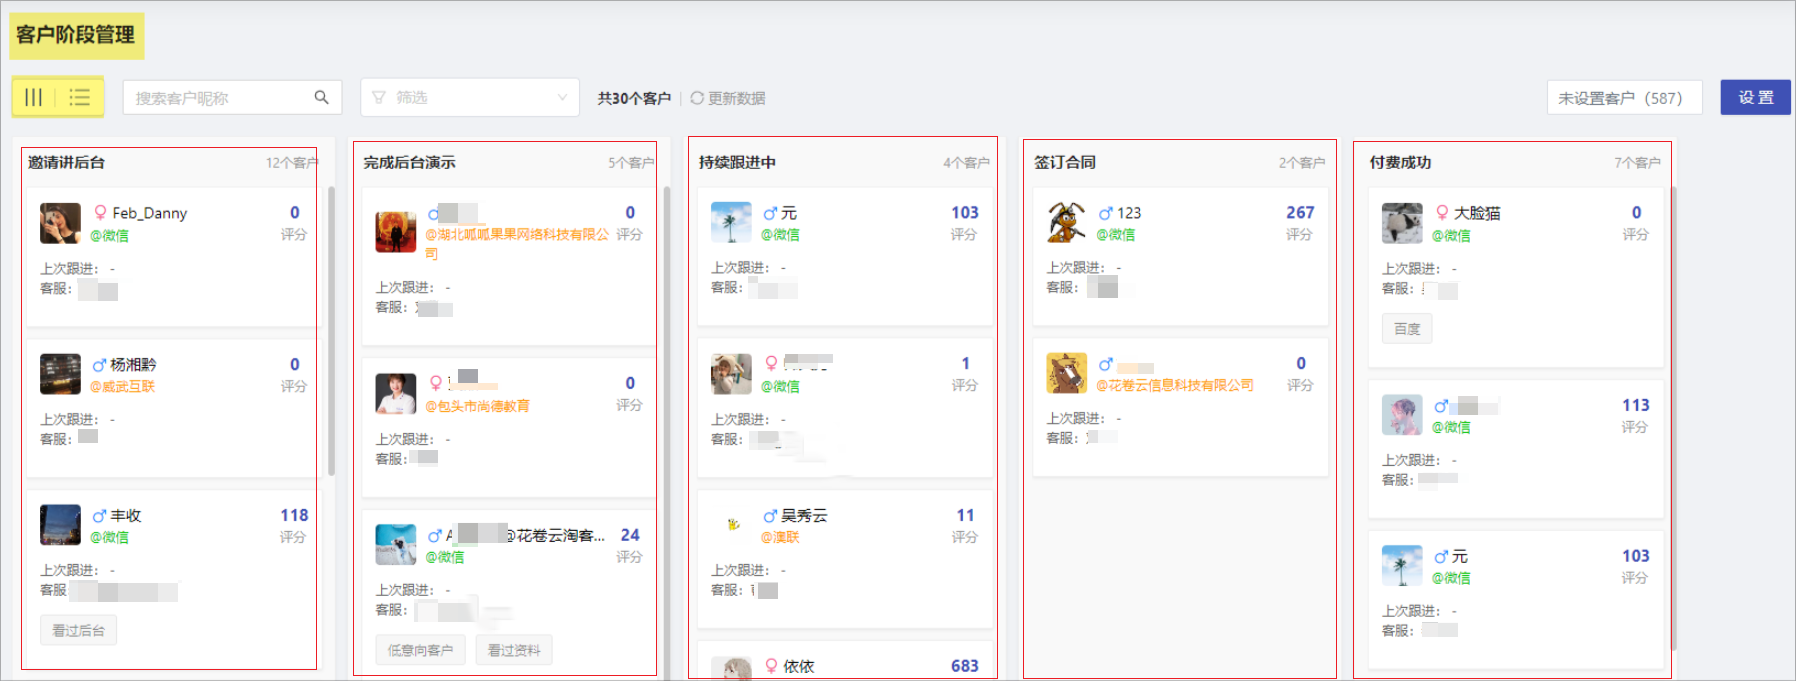Click the male gender icon beside 杨湘黔
This screenshot has height=681, width=1796.
tap(99, 365)
